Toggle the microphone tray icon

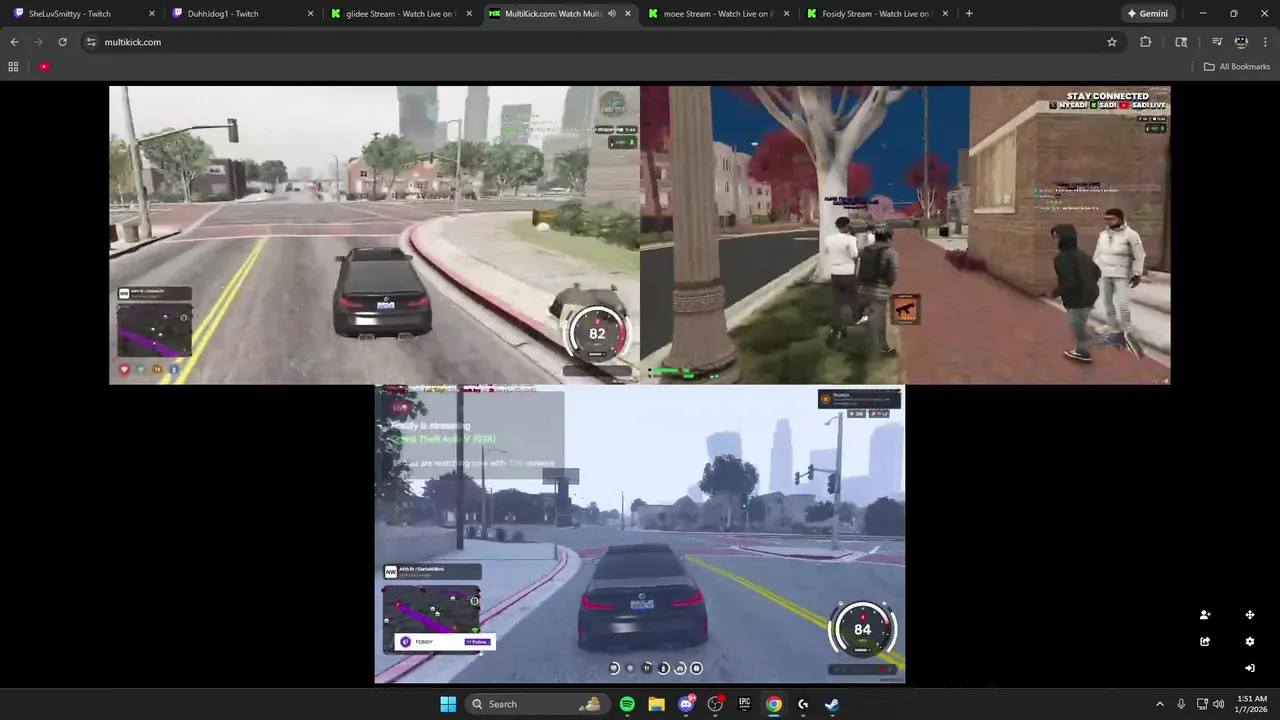(x=1181, y=704)
